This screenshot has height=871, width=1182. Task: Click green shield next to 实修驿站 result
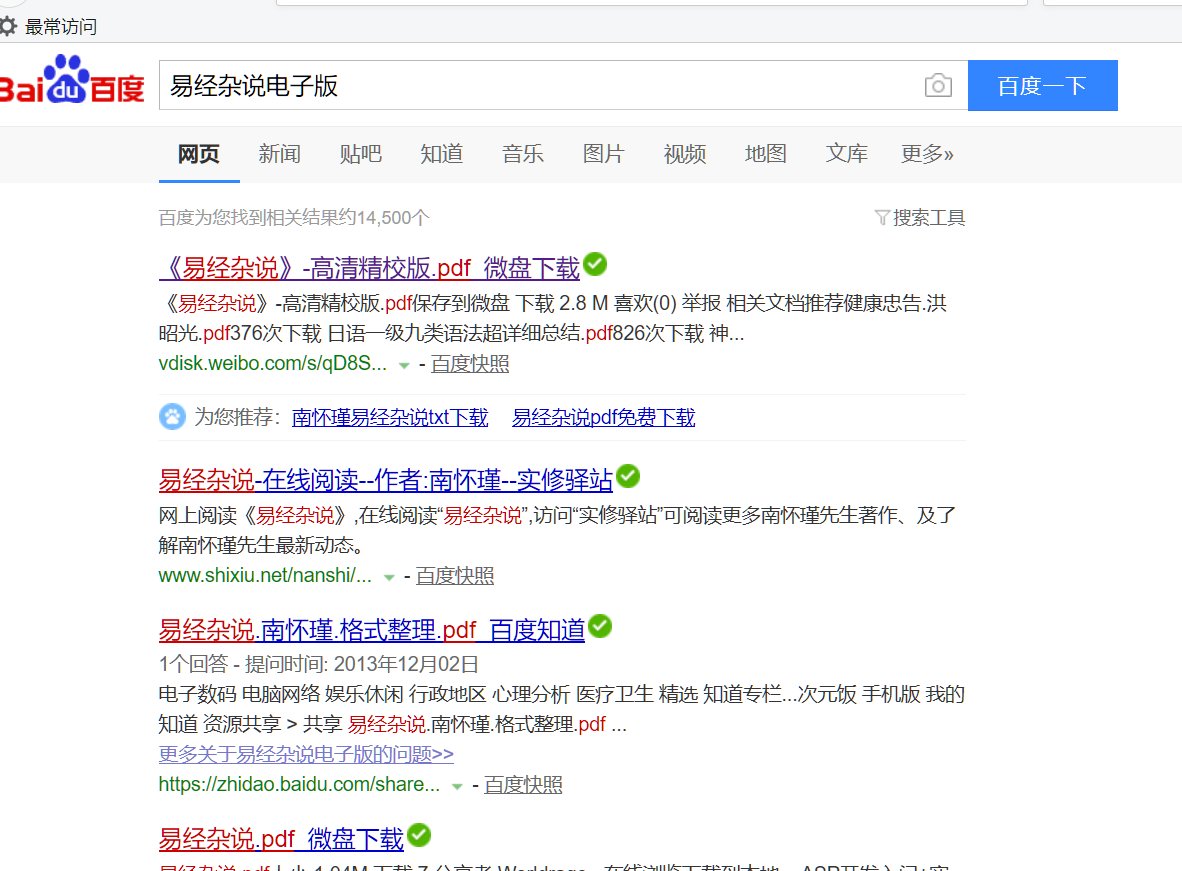628,477
